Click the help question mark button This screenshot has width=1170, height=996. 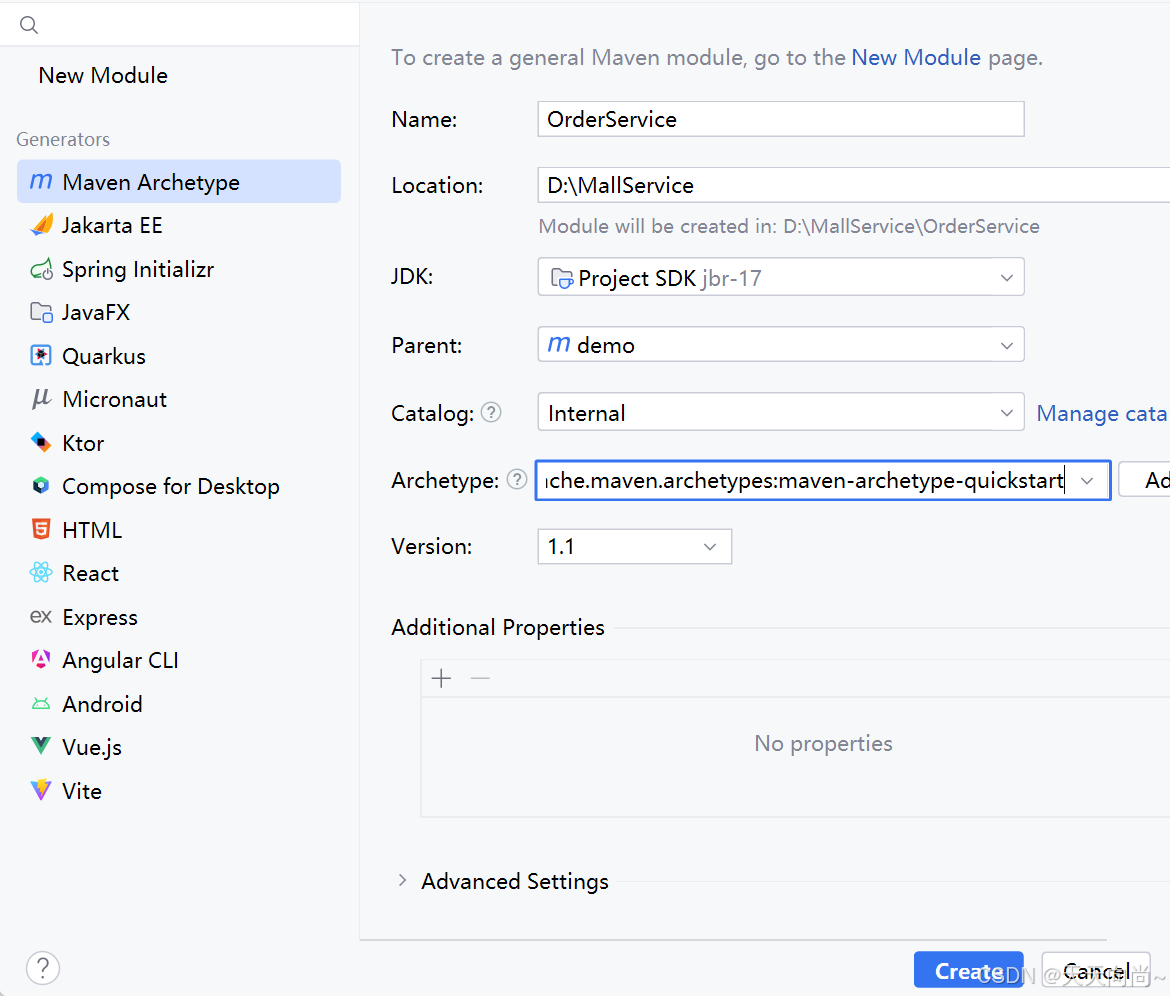(x=43, y=967)
